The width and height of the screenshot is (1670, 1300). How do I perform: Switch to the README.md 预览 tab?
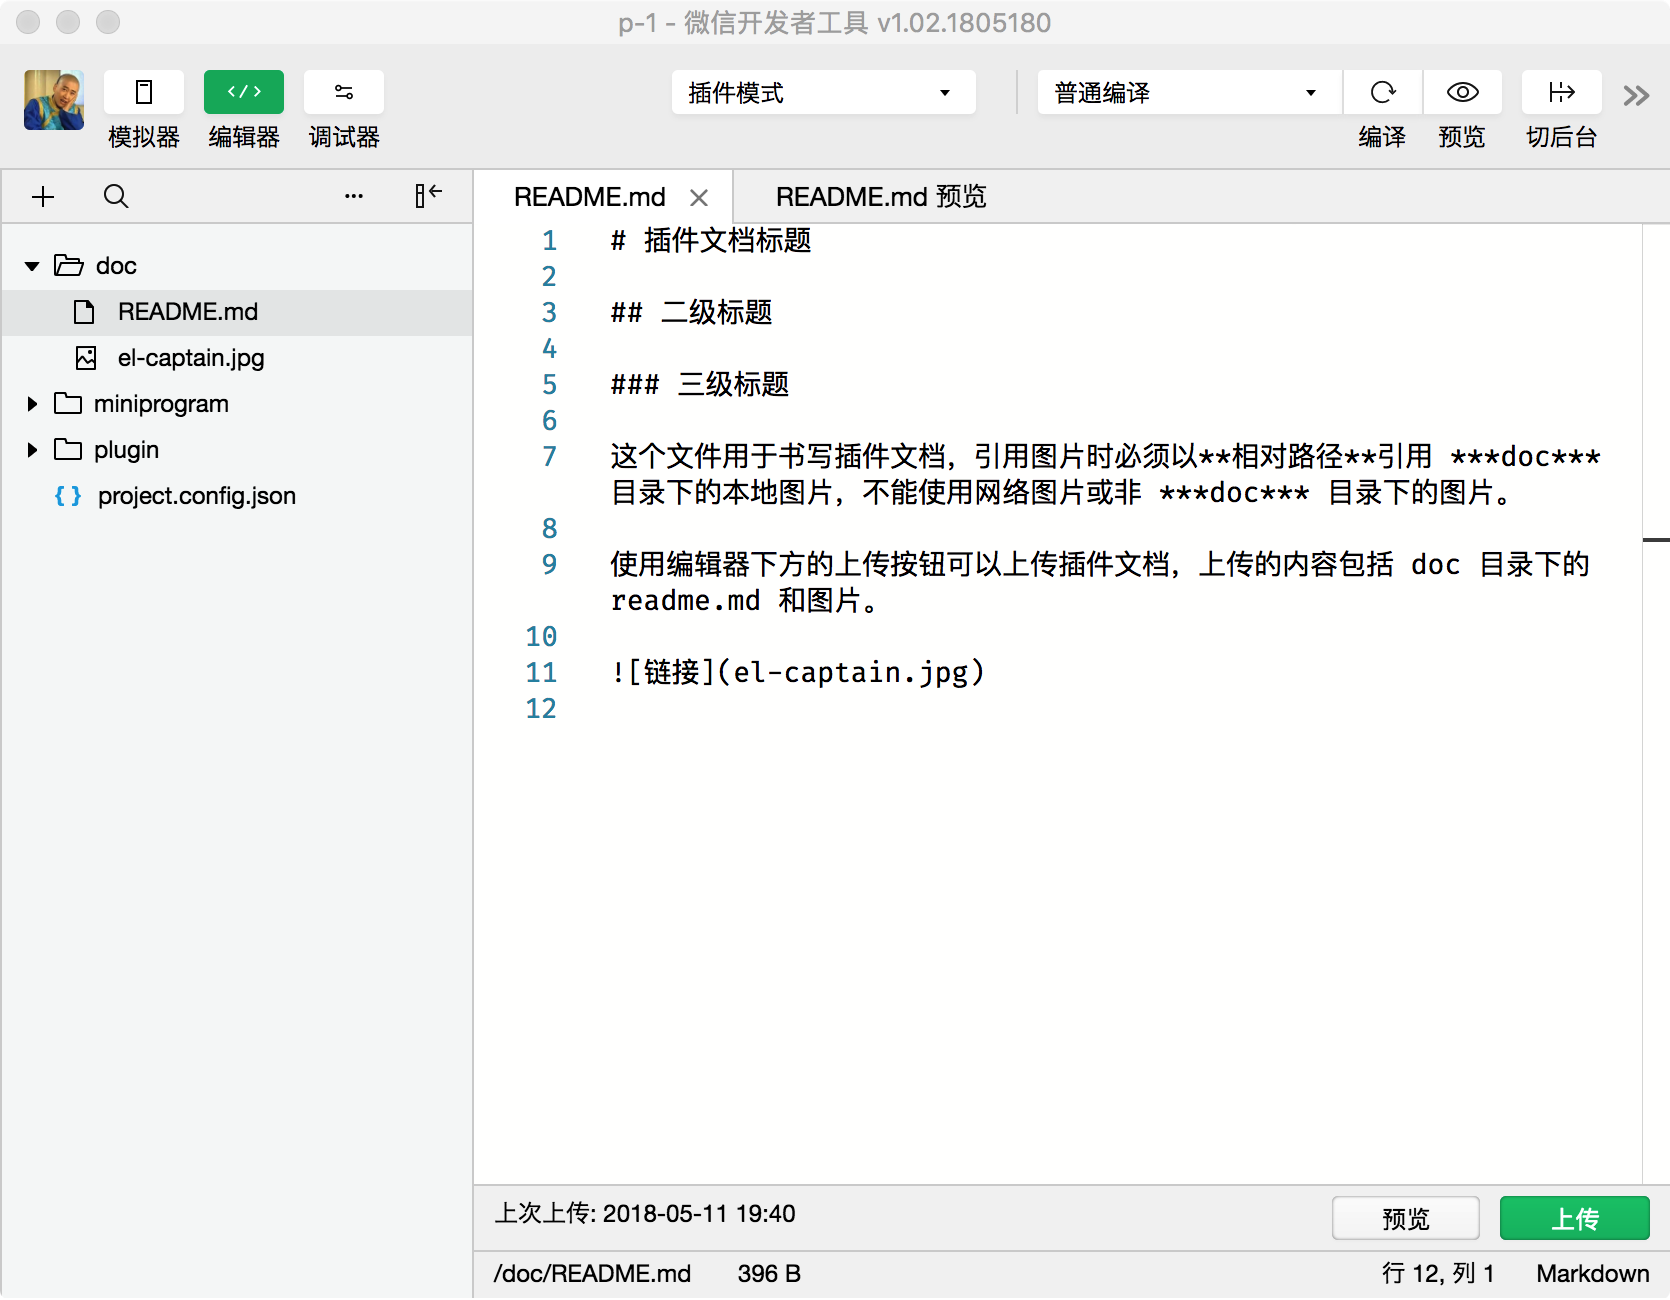pyautogui.click(x=880, y=197)
